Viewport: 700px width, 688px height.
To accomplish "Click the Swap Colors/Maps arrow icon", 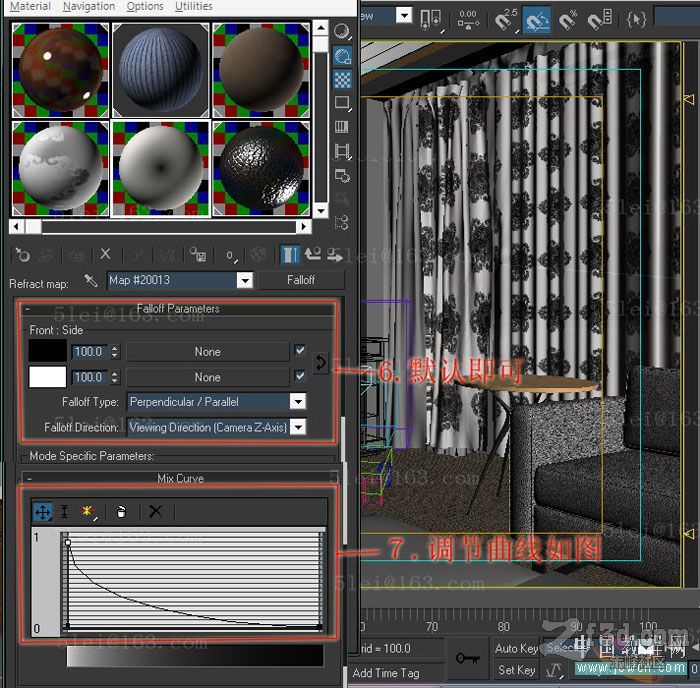I will click(320, 364).
